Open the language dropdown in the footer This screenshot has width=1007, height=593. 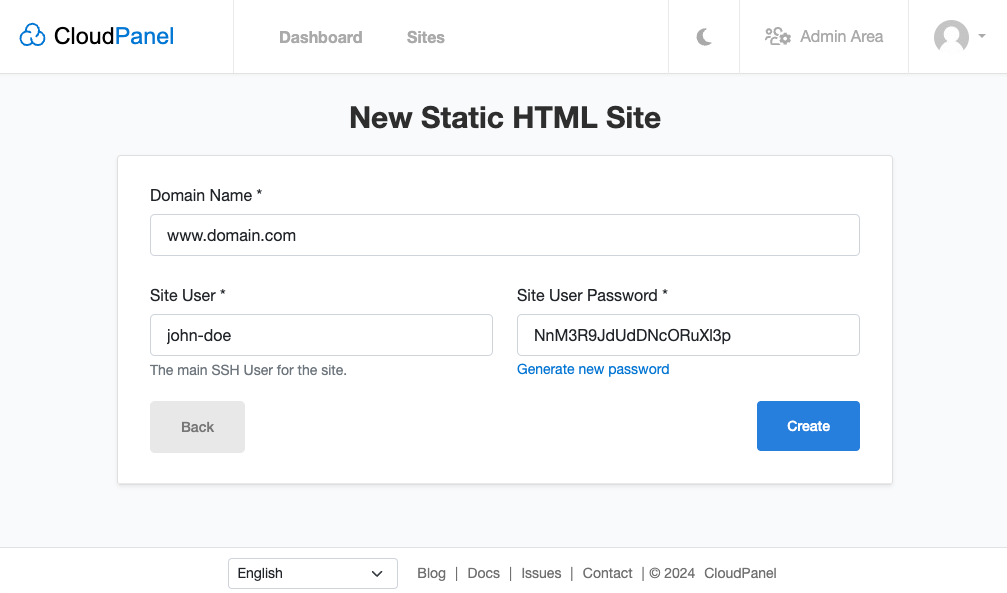pos(312,573)
